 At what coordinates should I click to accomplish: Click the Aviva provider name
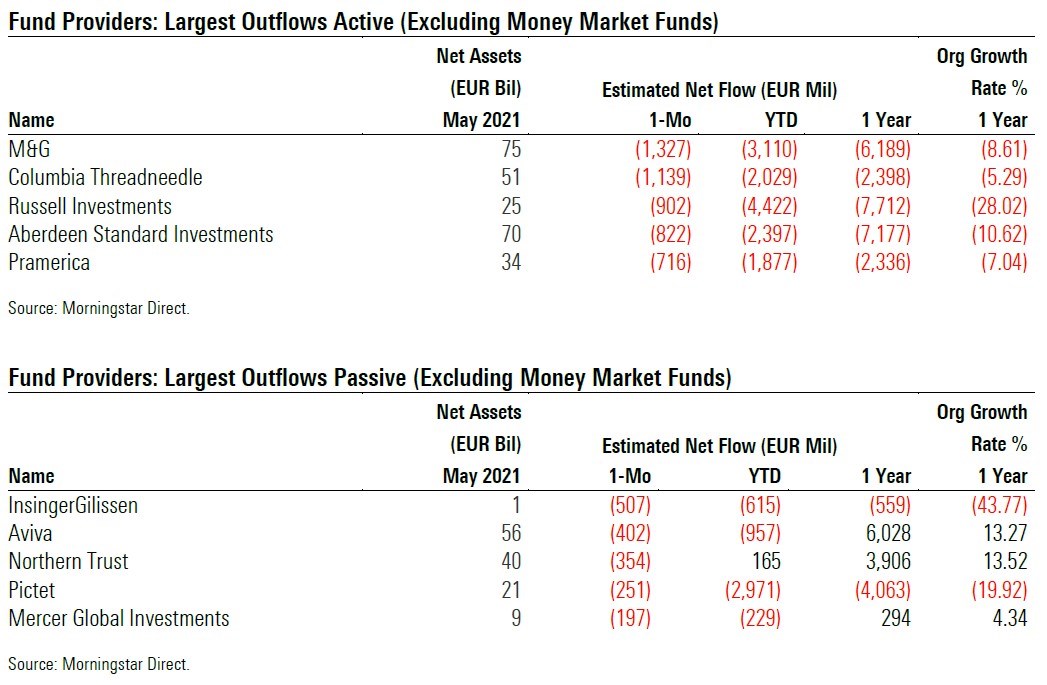click(x=32, y=533)
